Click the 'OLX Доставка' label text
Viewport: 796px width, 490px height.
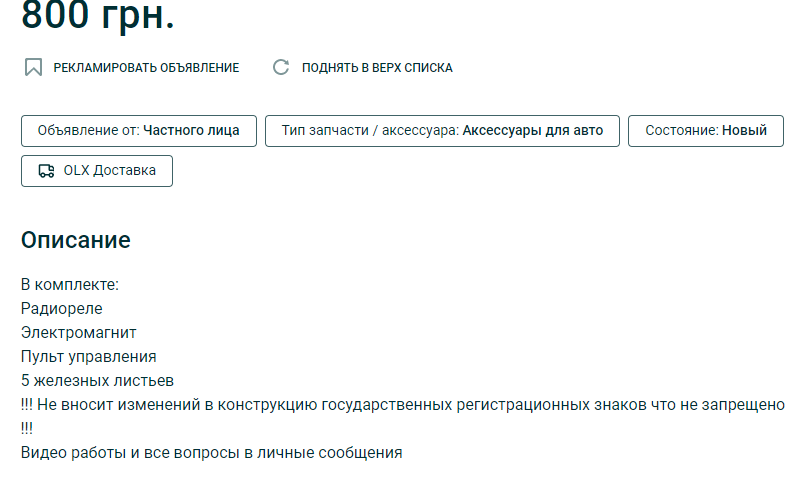pyautogui.click(x=109, y=171)
